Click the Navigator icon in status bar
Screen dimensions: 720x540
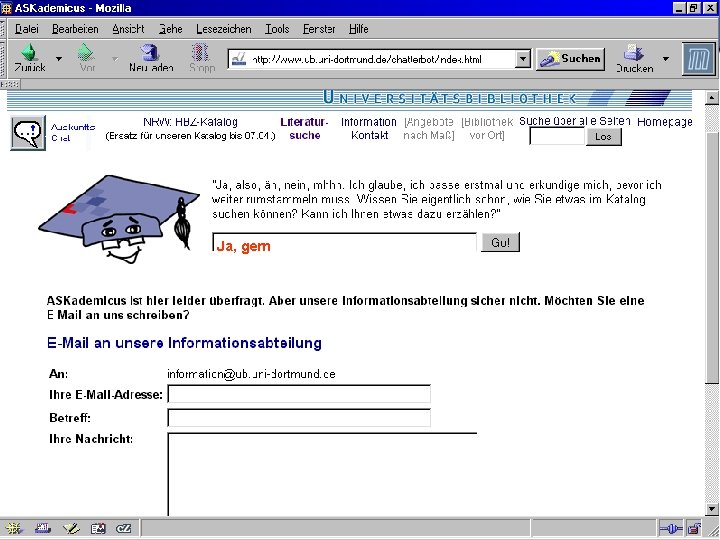tap(13, 529)
